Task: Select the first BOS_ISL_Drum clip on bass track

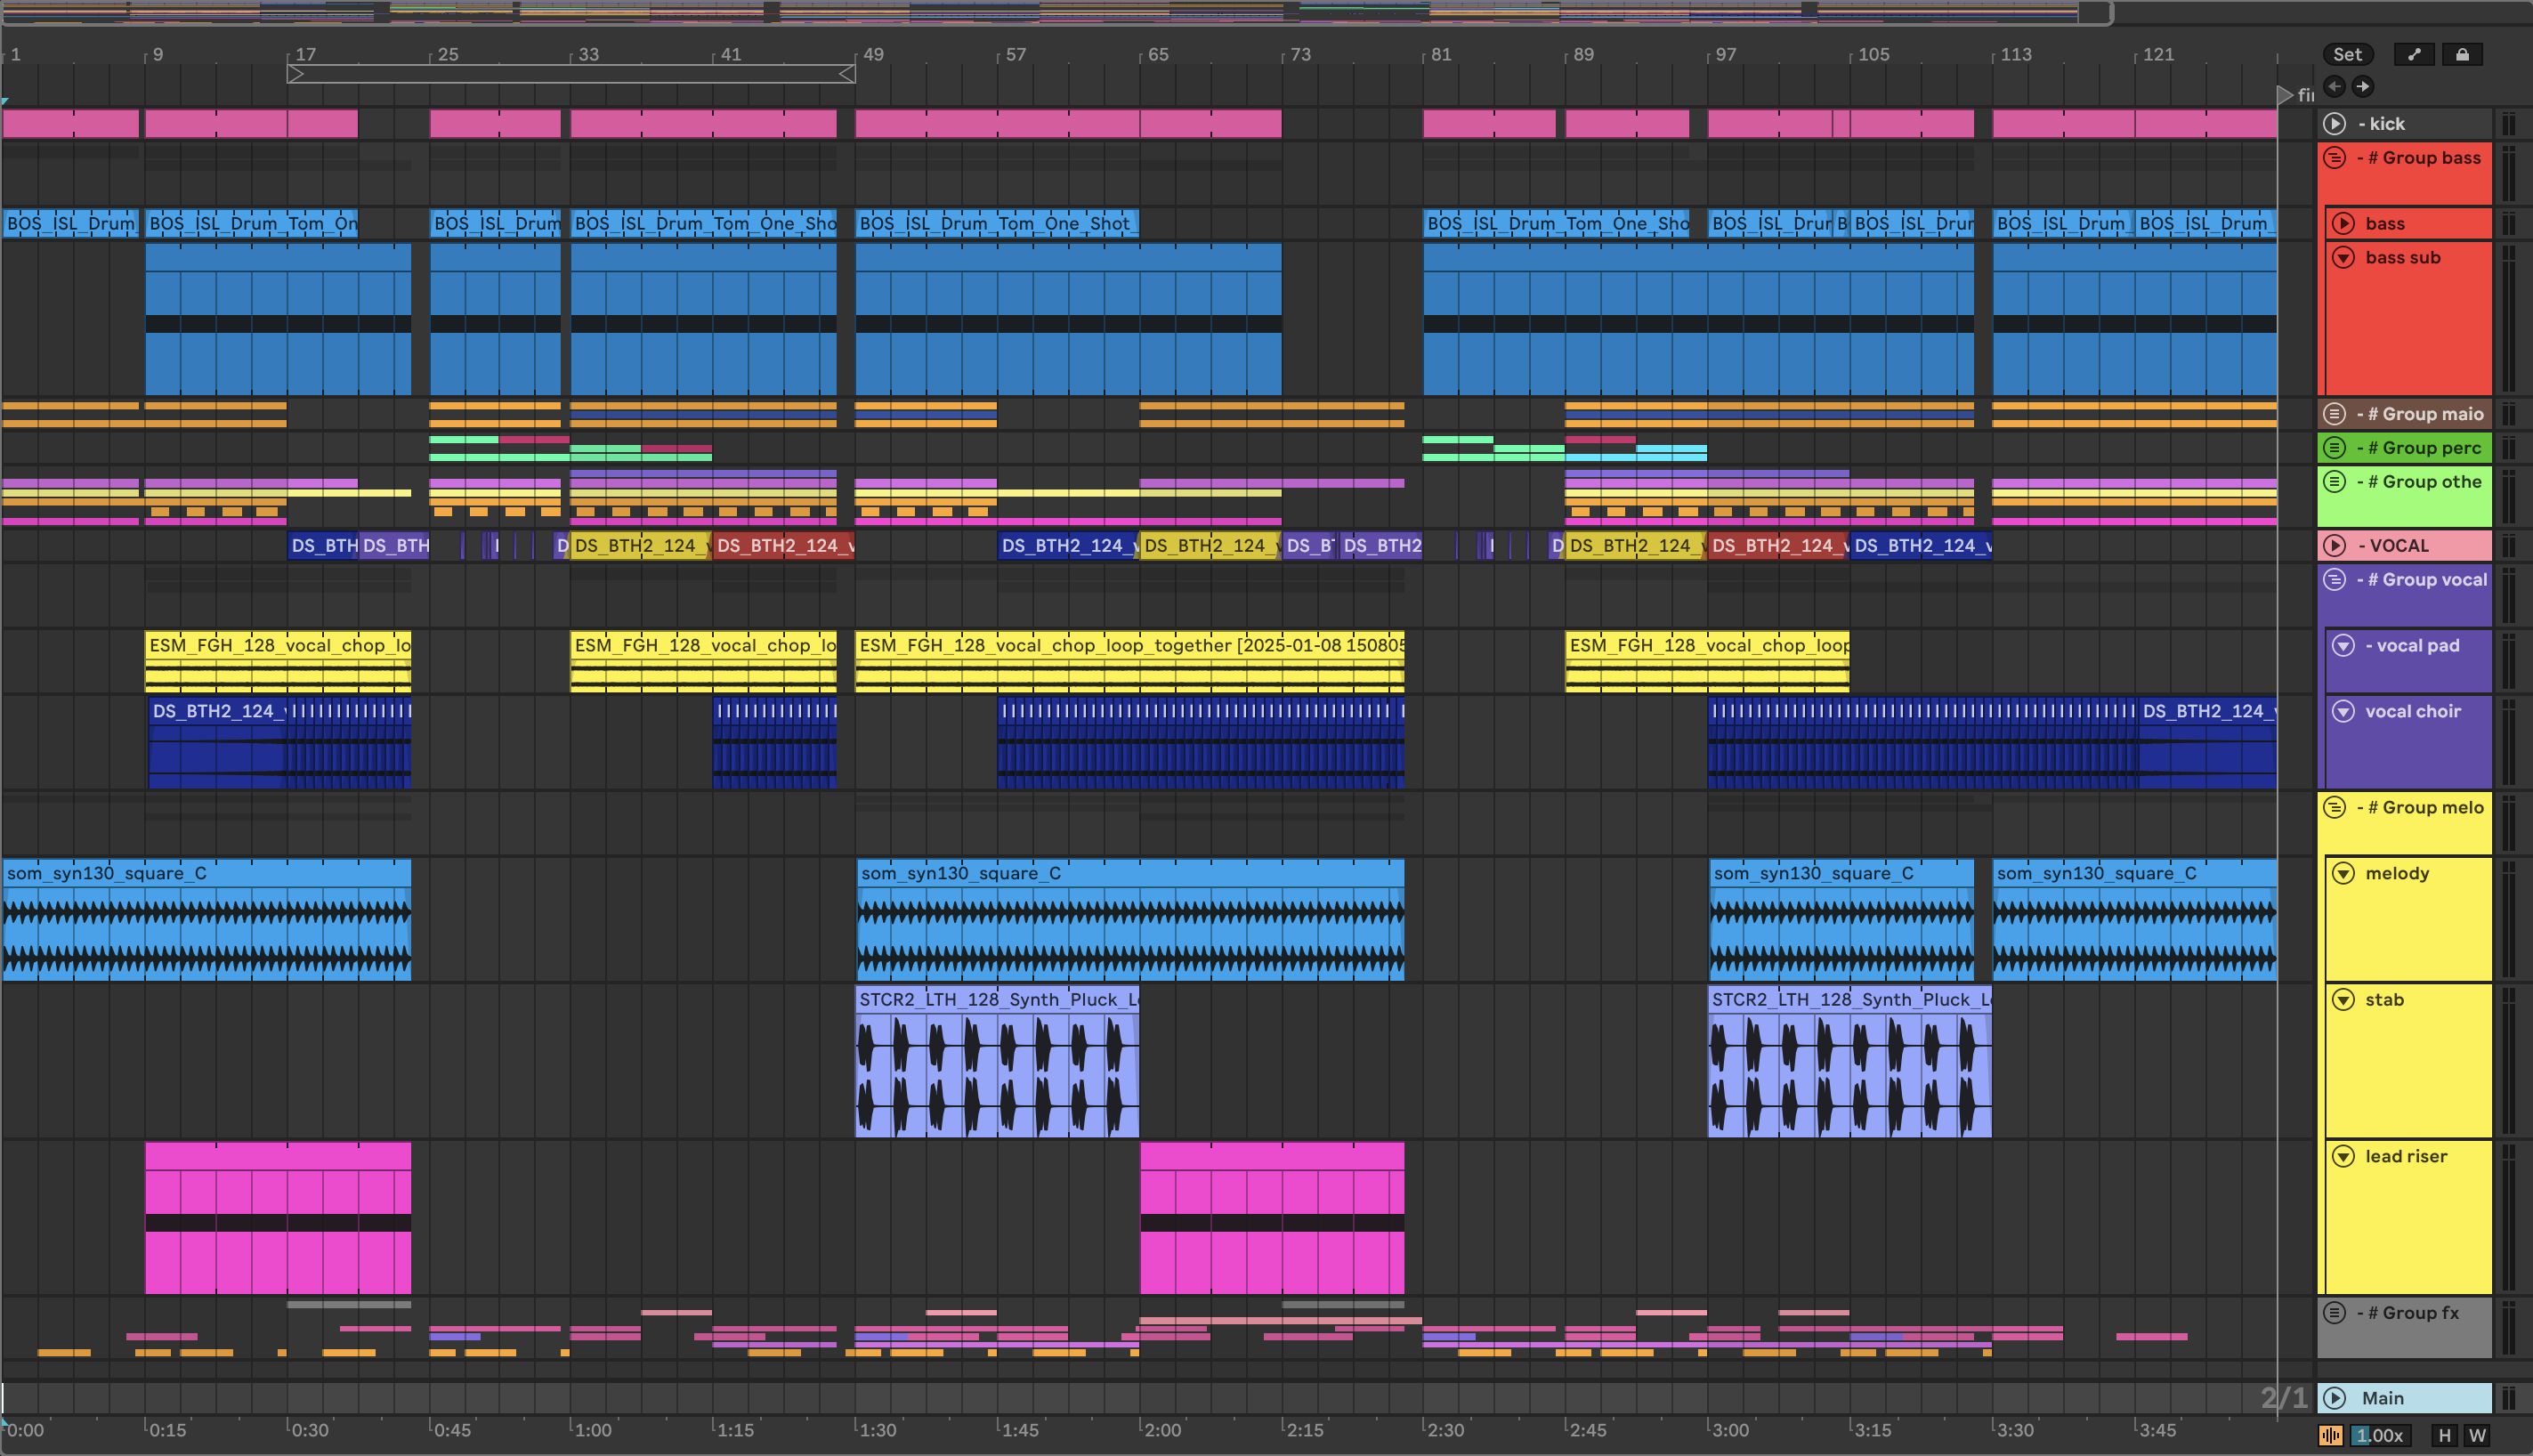Action: pos(71,224)
